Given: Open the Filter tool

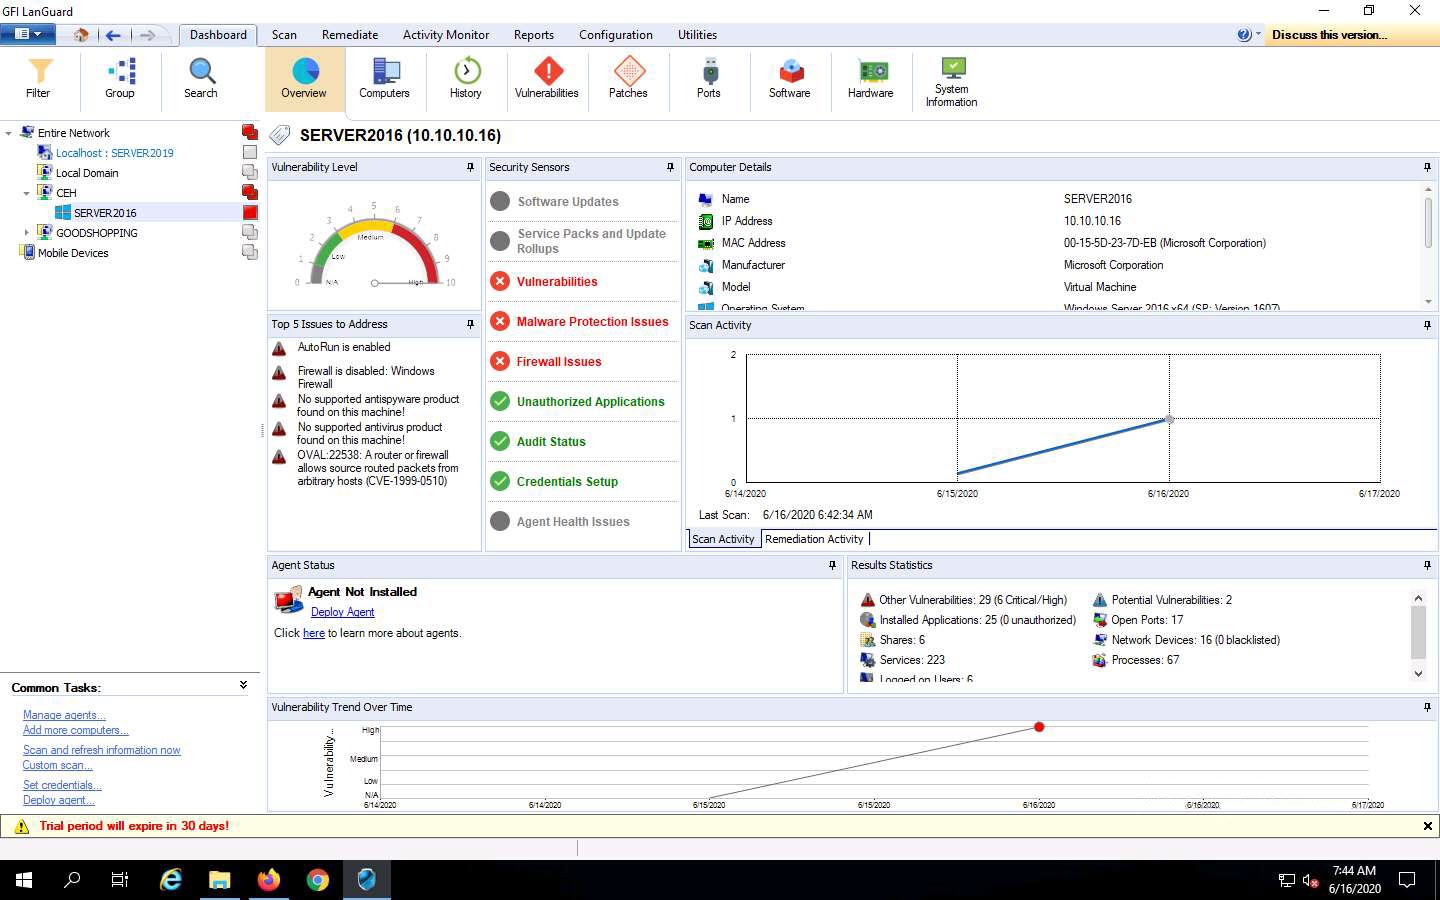Looking at the screenshot, I should 38,78.
